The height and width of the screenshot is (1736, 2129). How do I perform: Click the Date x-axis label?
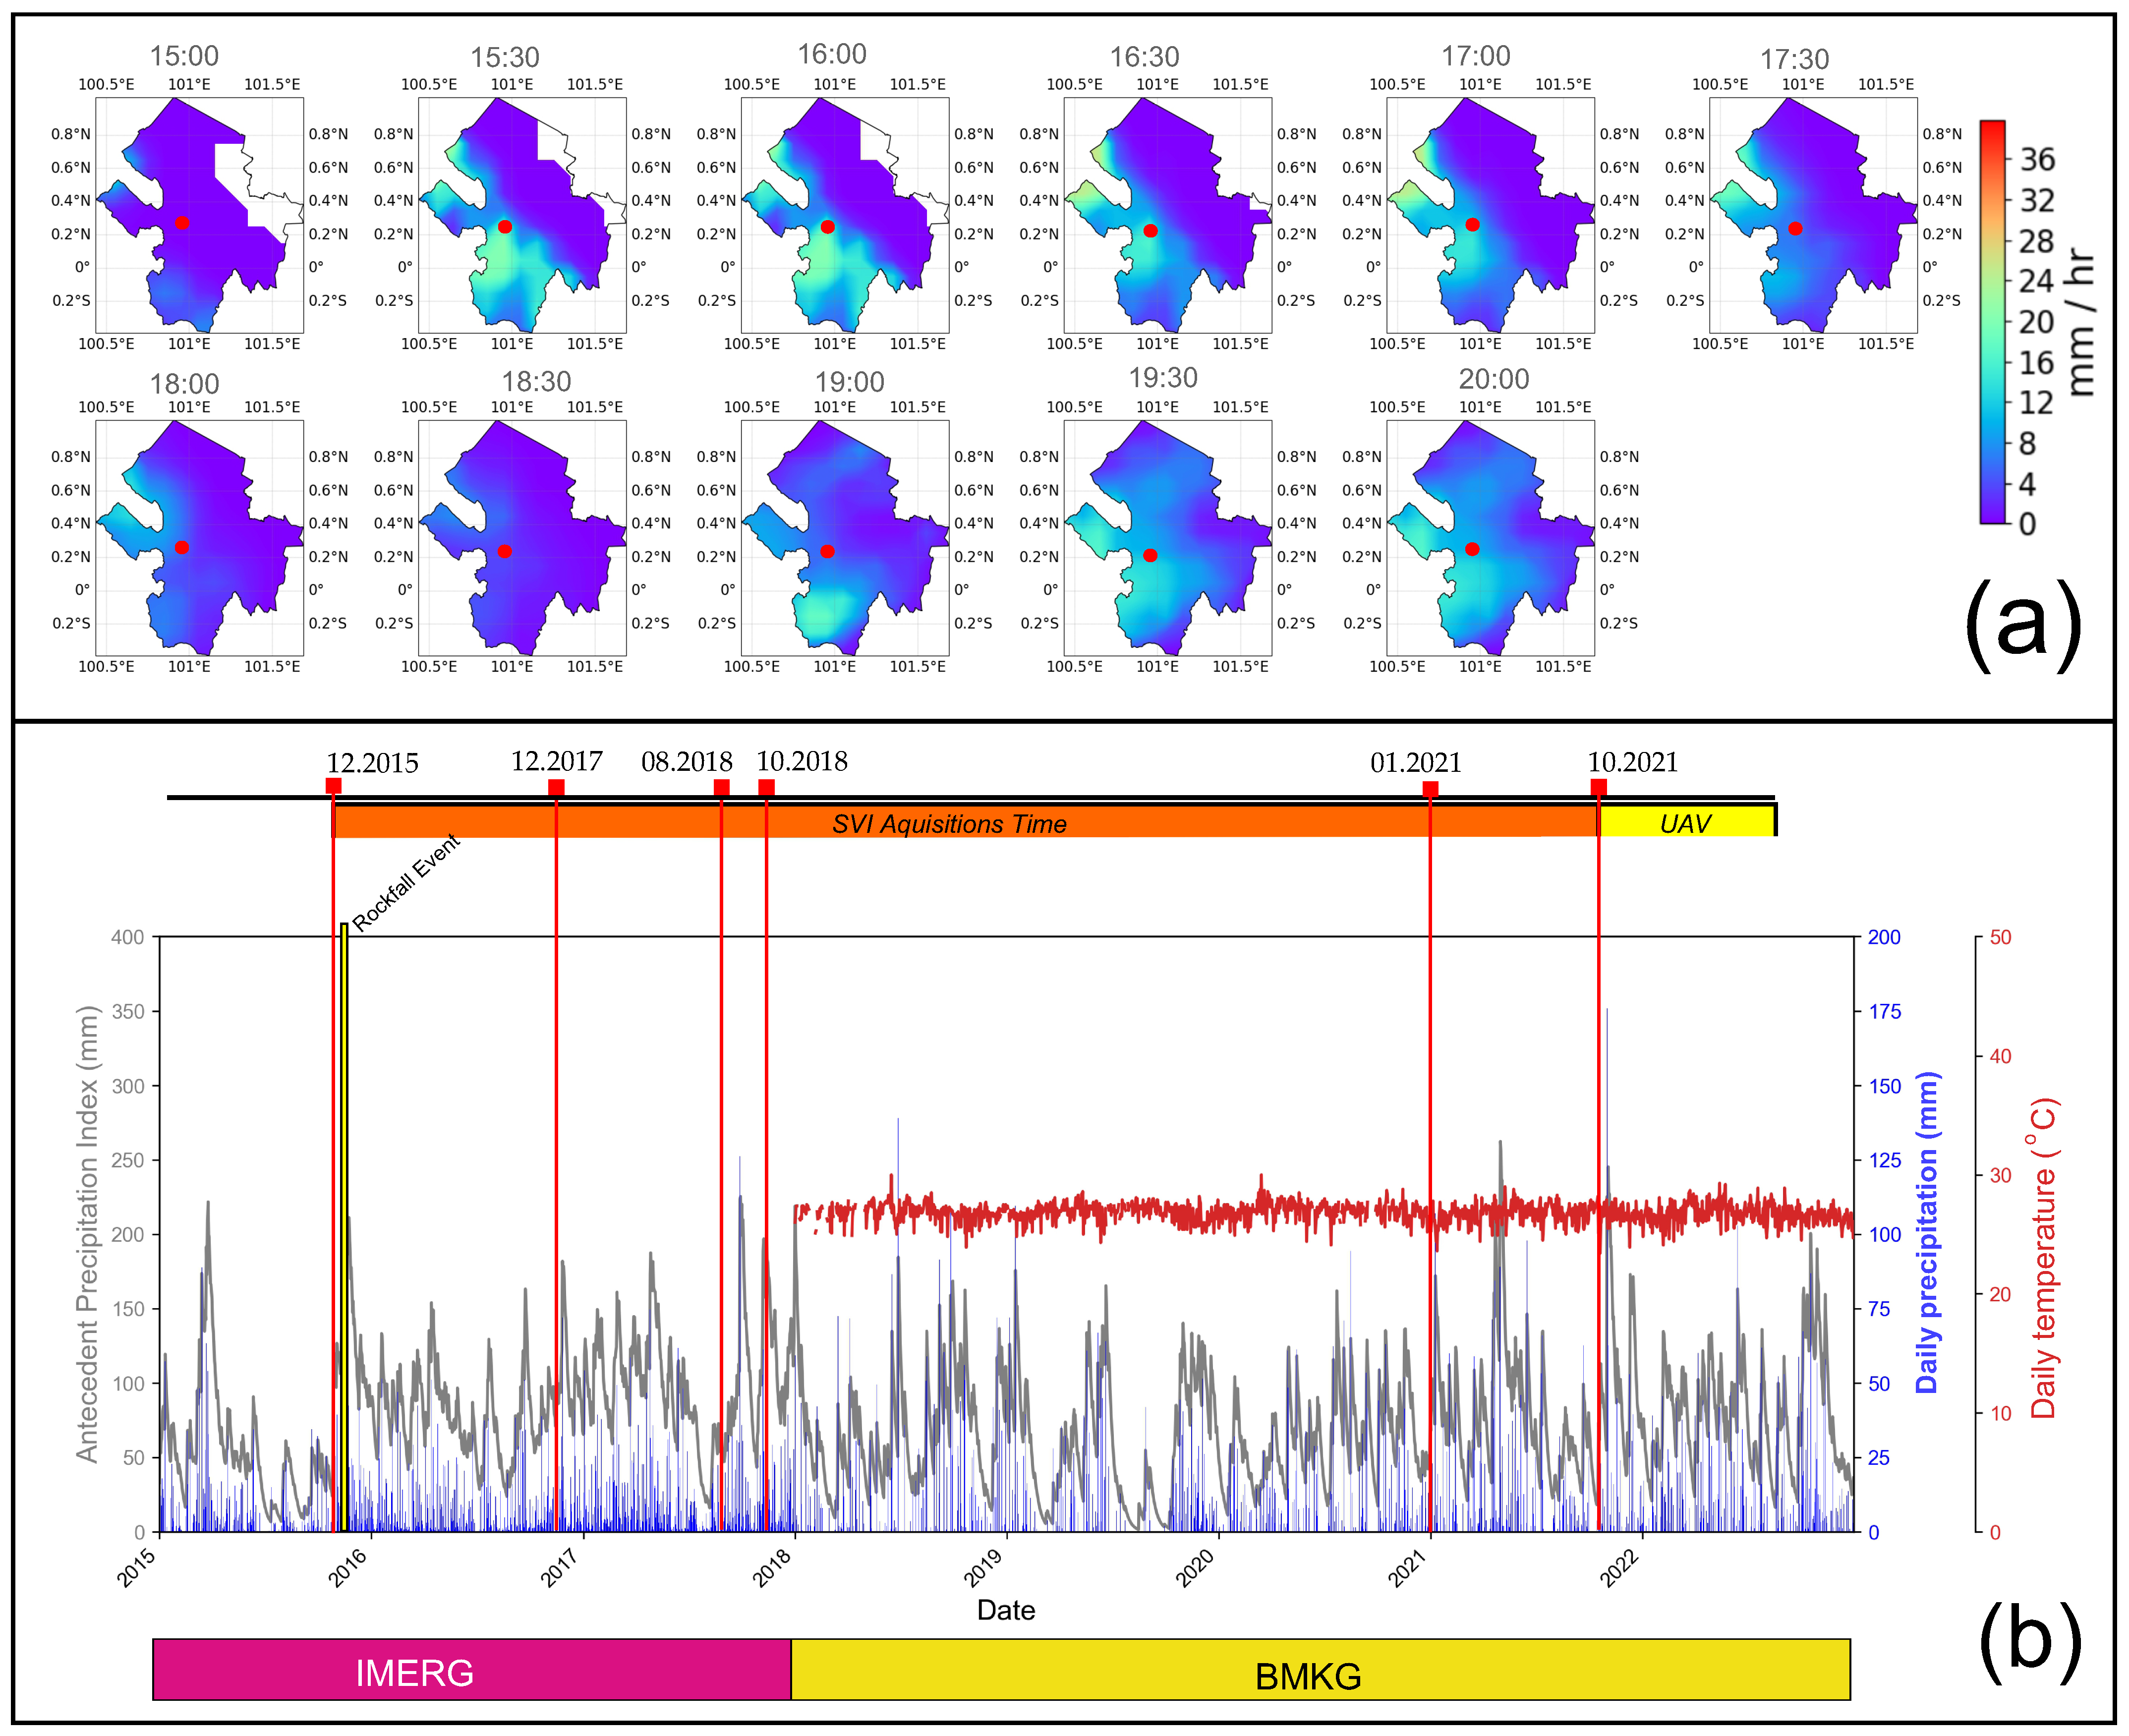point(1006,1610)
